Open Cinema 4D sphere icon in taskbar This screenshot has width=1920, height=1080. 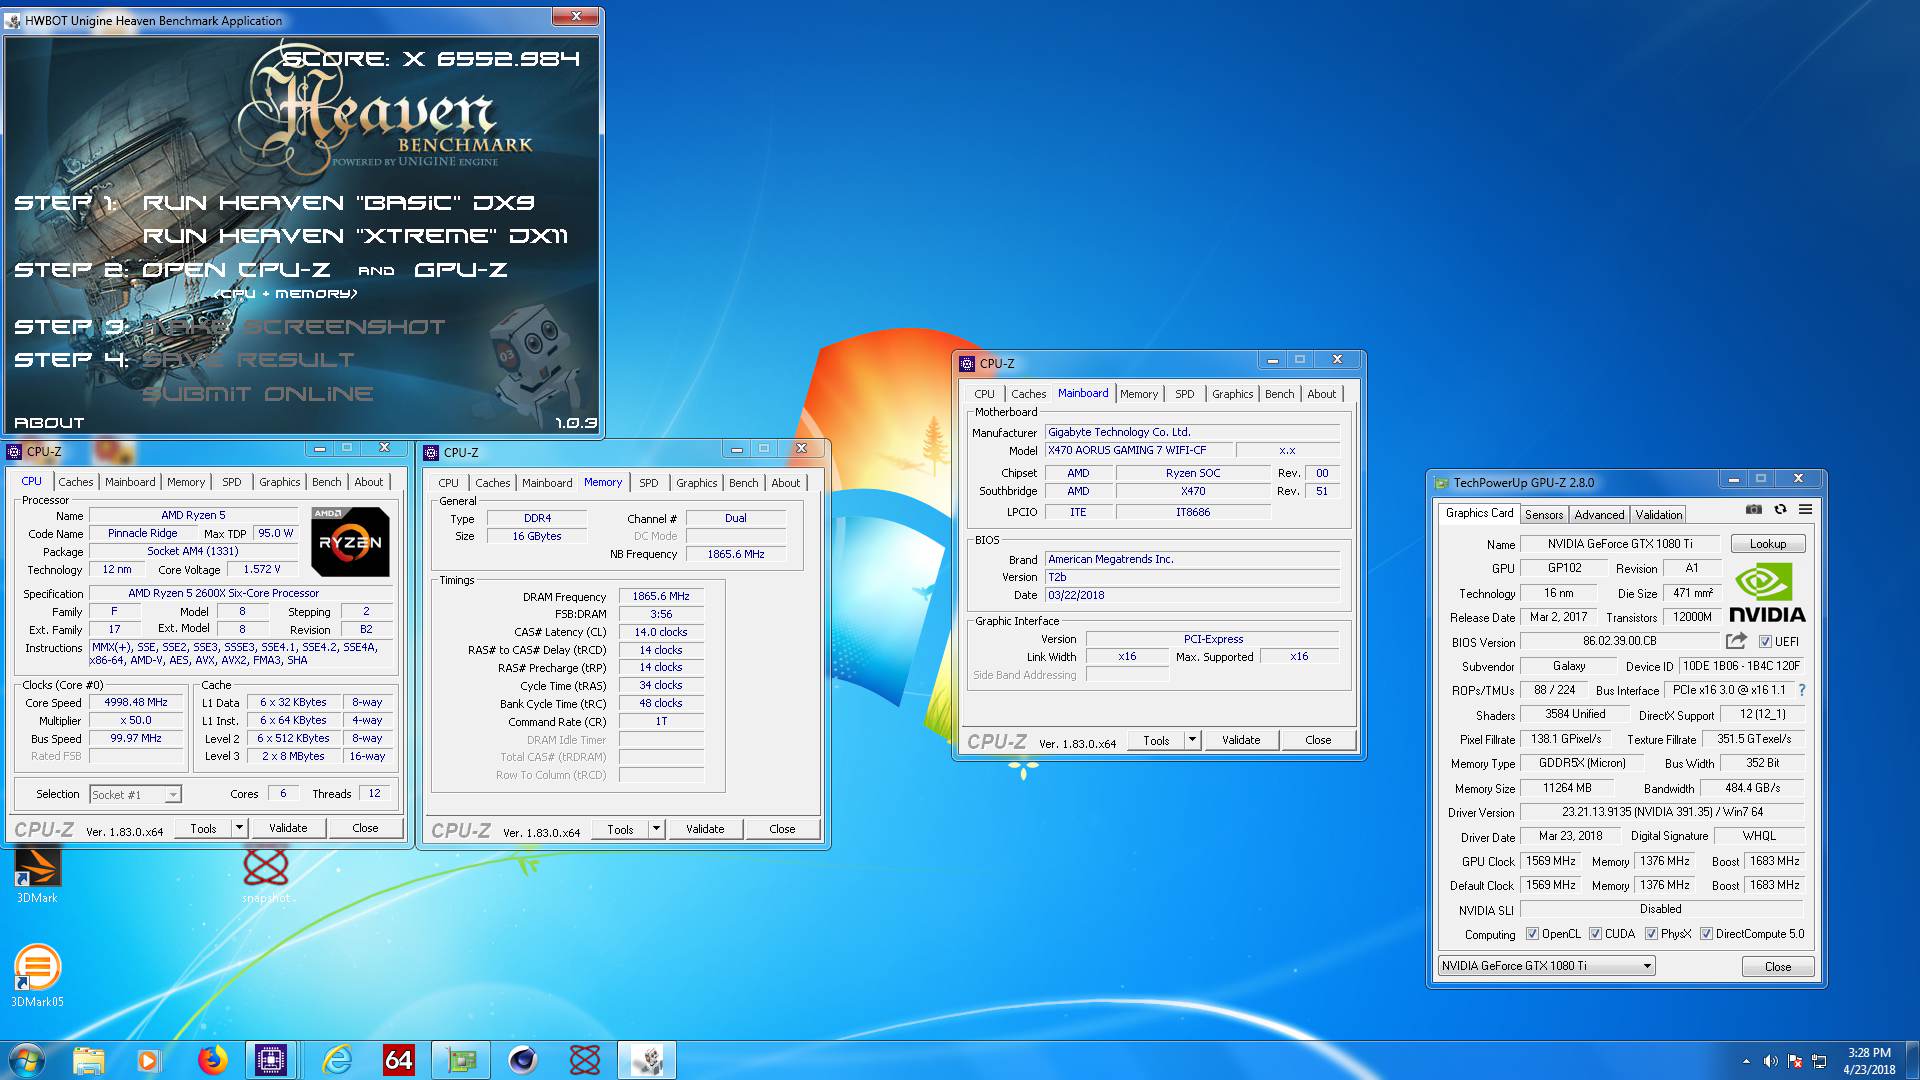523,1060
